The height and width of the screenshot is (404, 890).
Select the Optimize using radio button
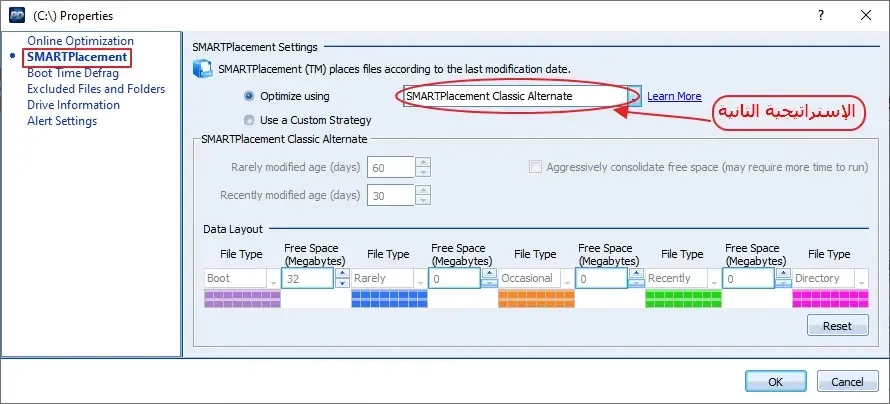(x=249, y=96)
